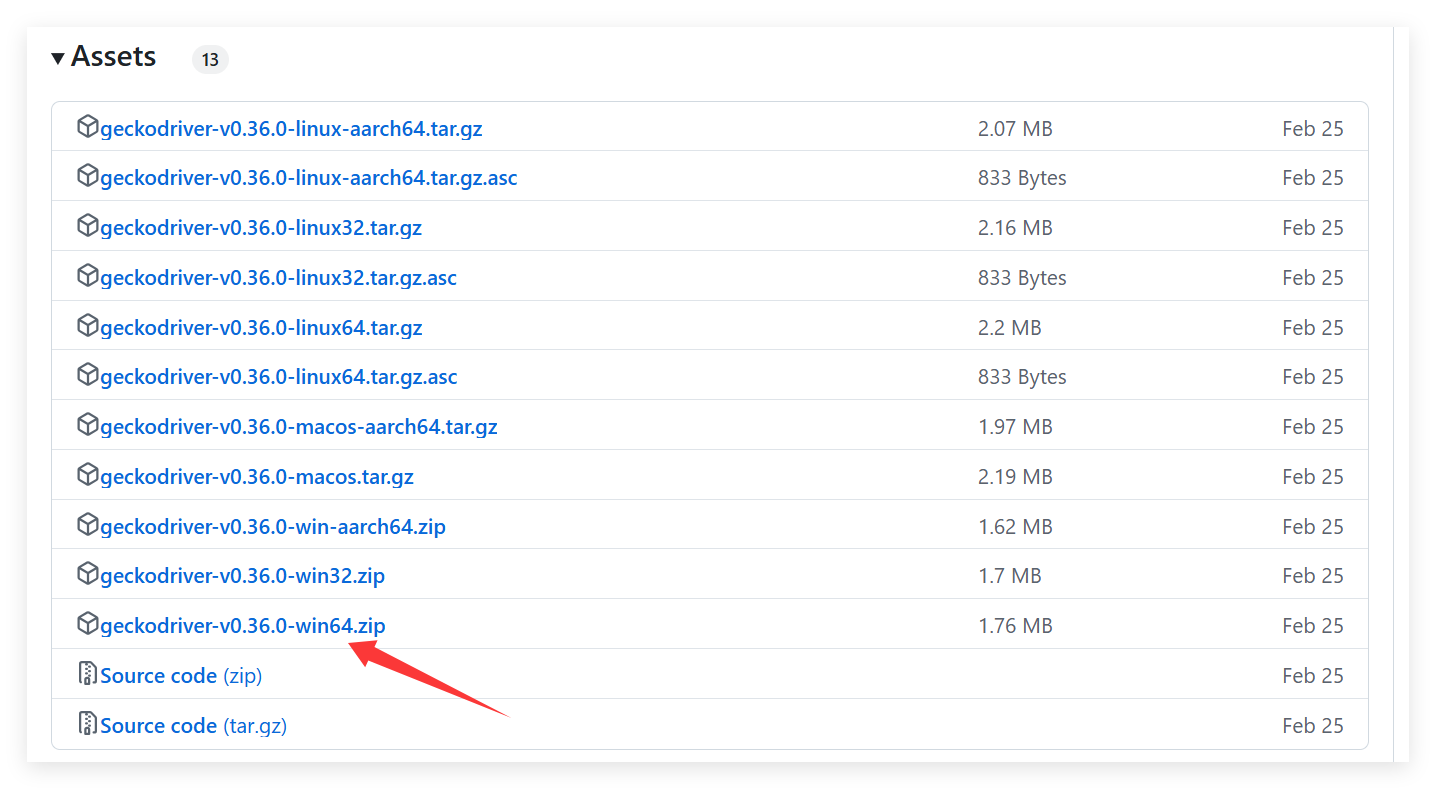Download geckodriver-v0.36.0-macos.tar.gz
Image resolution: width=1436 pixels, height=789 pixels.
257,477
